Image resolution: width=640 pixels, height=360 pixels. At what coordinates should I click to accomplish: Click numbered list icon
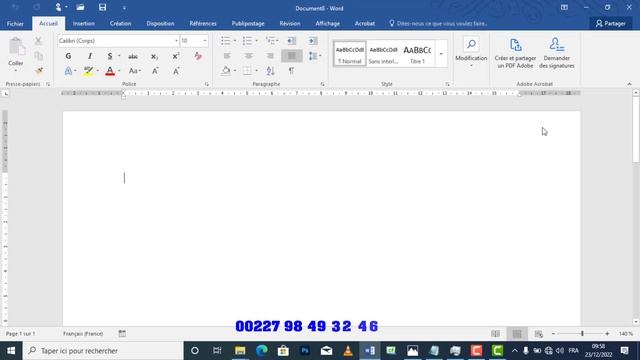[x=247, y=41]
